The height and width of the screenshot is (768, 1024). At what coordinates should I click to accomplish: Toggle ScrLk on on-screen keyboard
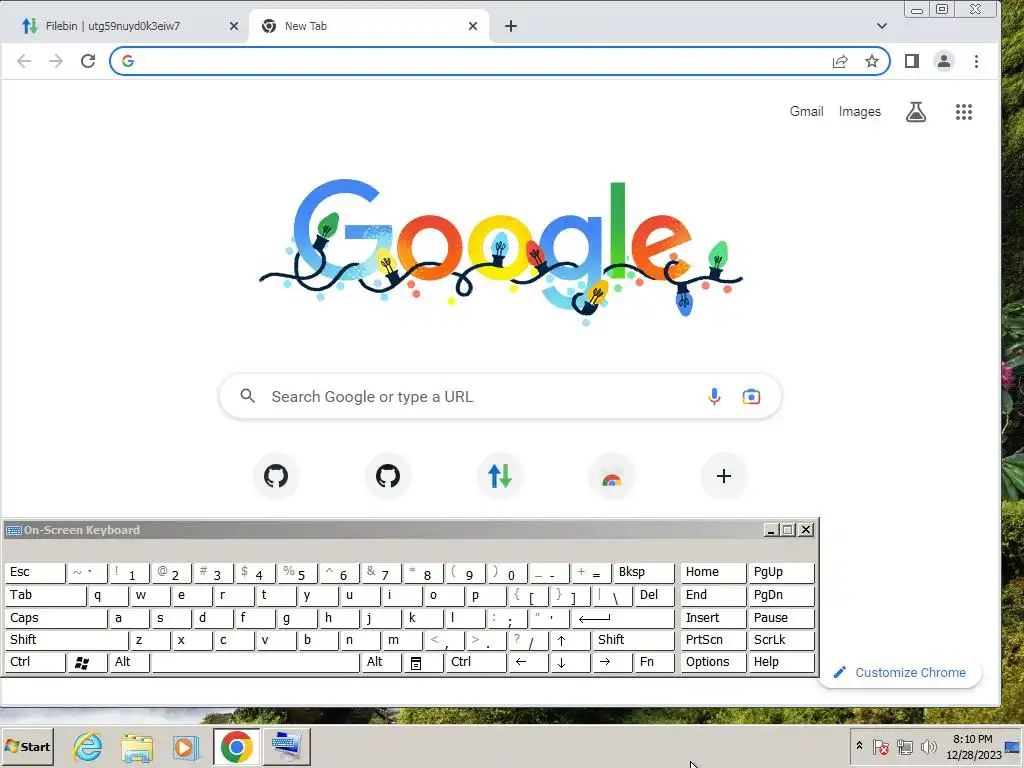782,640
